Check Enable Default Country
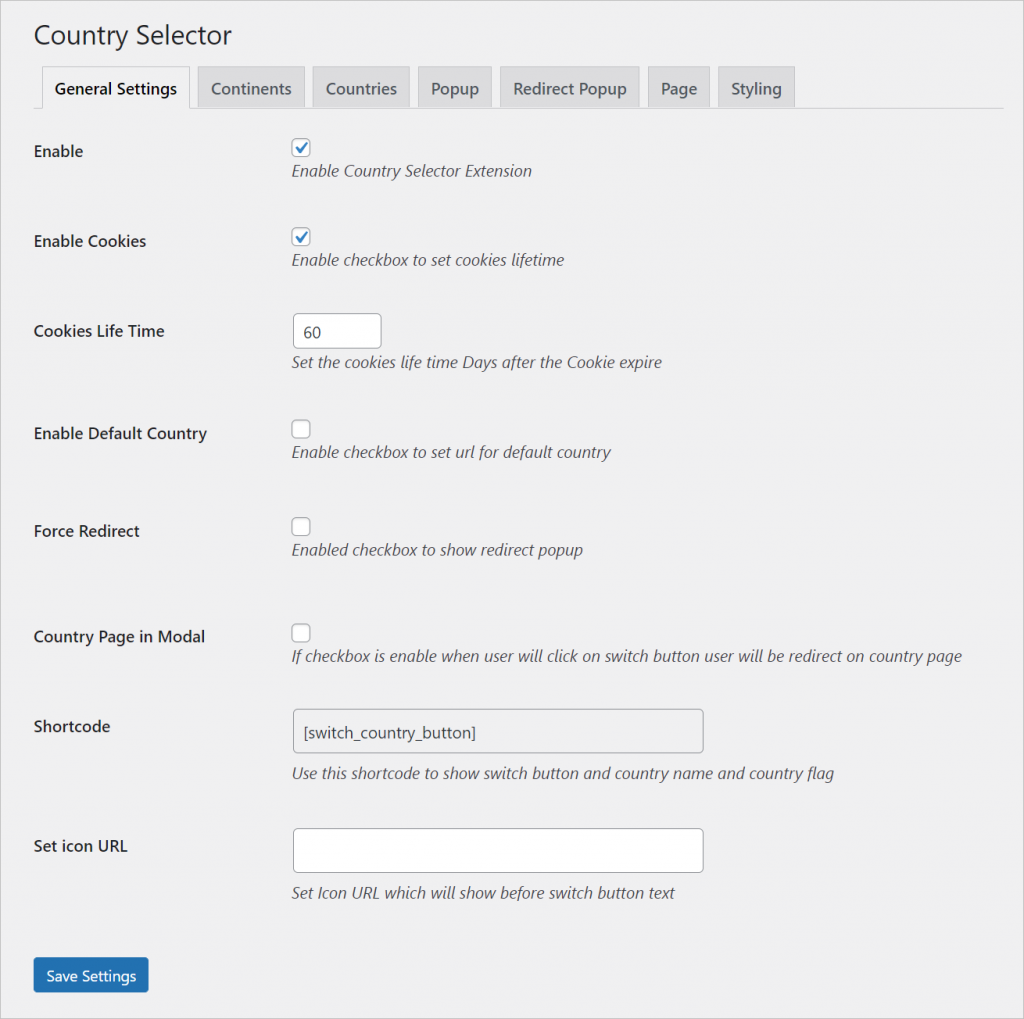The width and height of the screenshot is (1024, 1019). [x=301, y=428]
